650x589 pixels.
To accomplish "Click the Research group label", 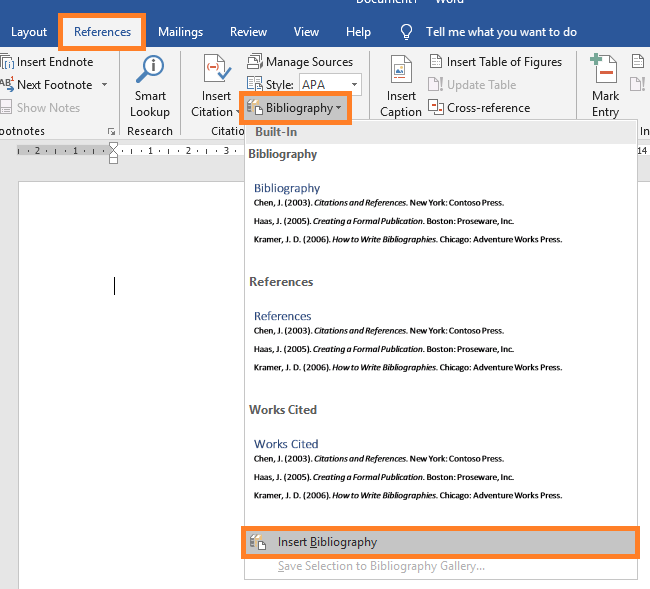I will [x=150, y=131].
